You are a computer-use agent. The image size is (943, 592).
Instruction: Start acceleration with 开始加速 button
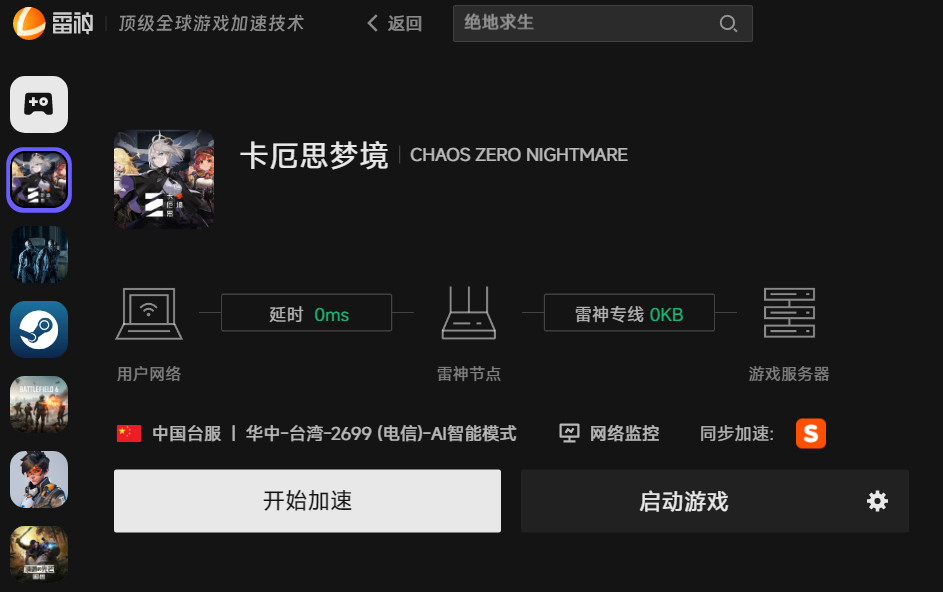tap(307, 501)
